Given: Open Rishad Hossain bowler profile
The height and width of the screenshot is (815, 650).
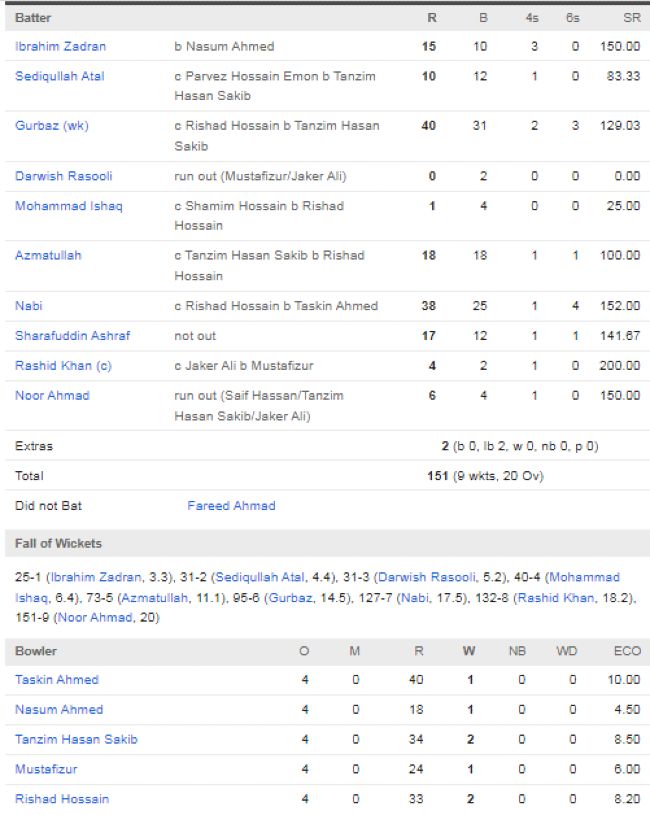Looking at the screenshot, I should (62, 799).
